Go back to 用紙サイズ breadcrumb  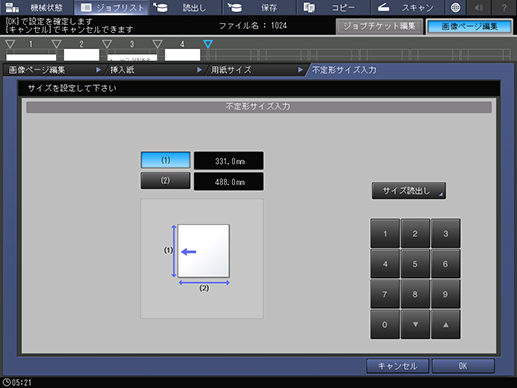(256, 70)
